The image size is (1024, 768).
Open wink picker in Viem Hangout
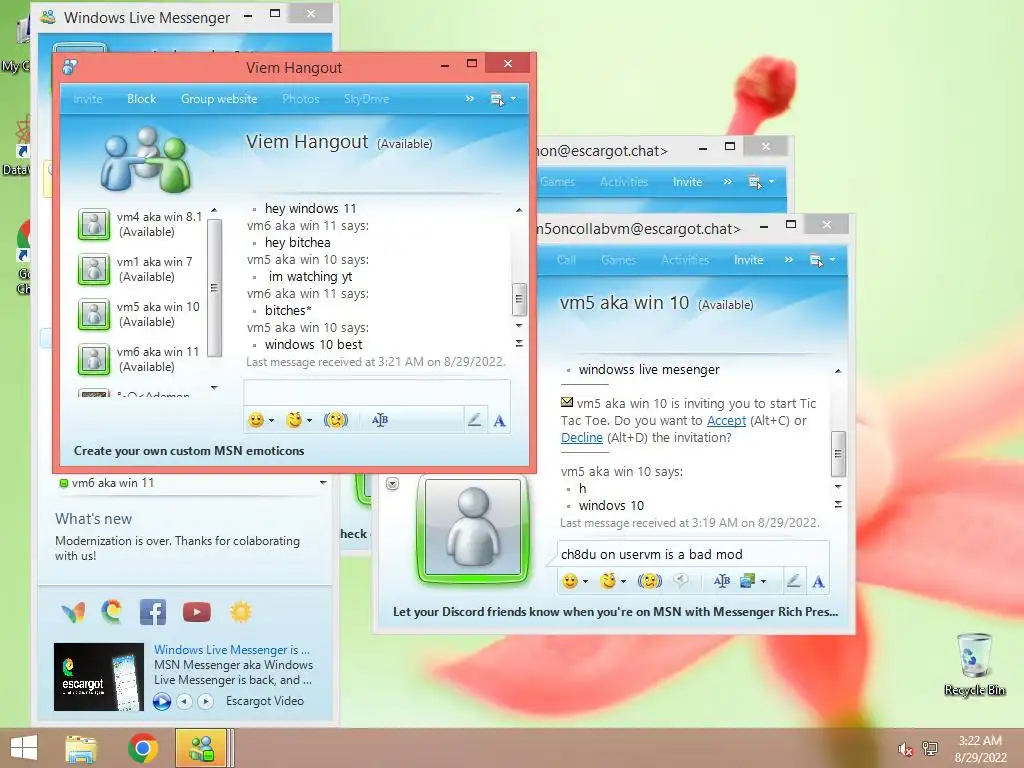[x=294, y=420]
